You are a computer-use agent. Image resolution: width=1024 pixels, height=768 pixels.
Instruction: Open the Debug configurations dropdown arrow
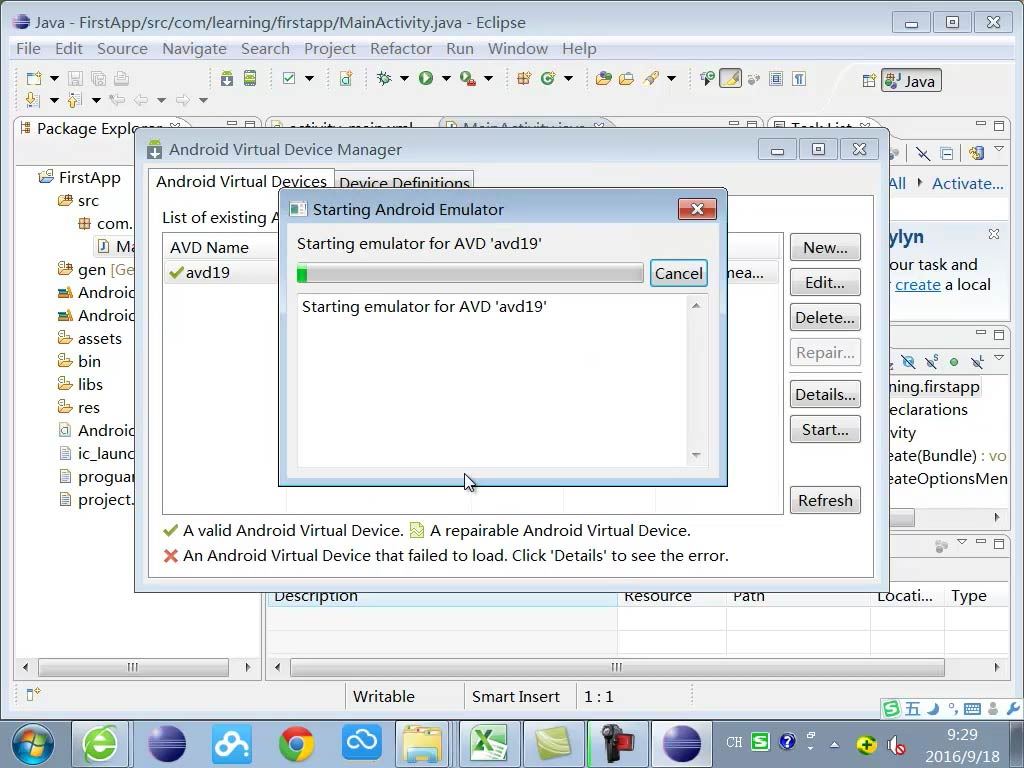(x=404, y=79)
